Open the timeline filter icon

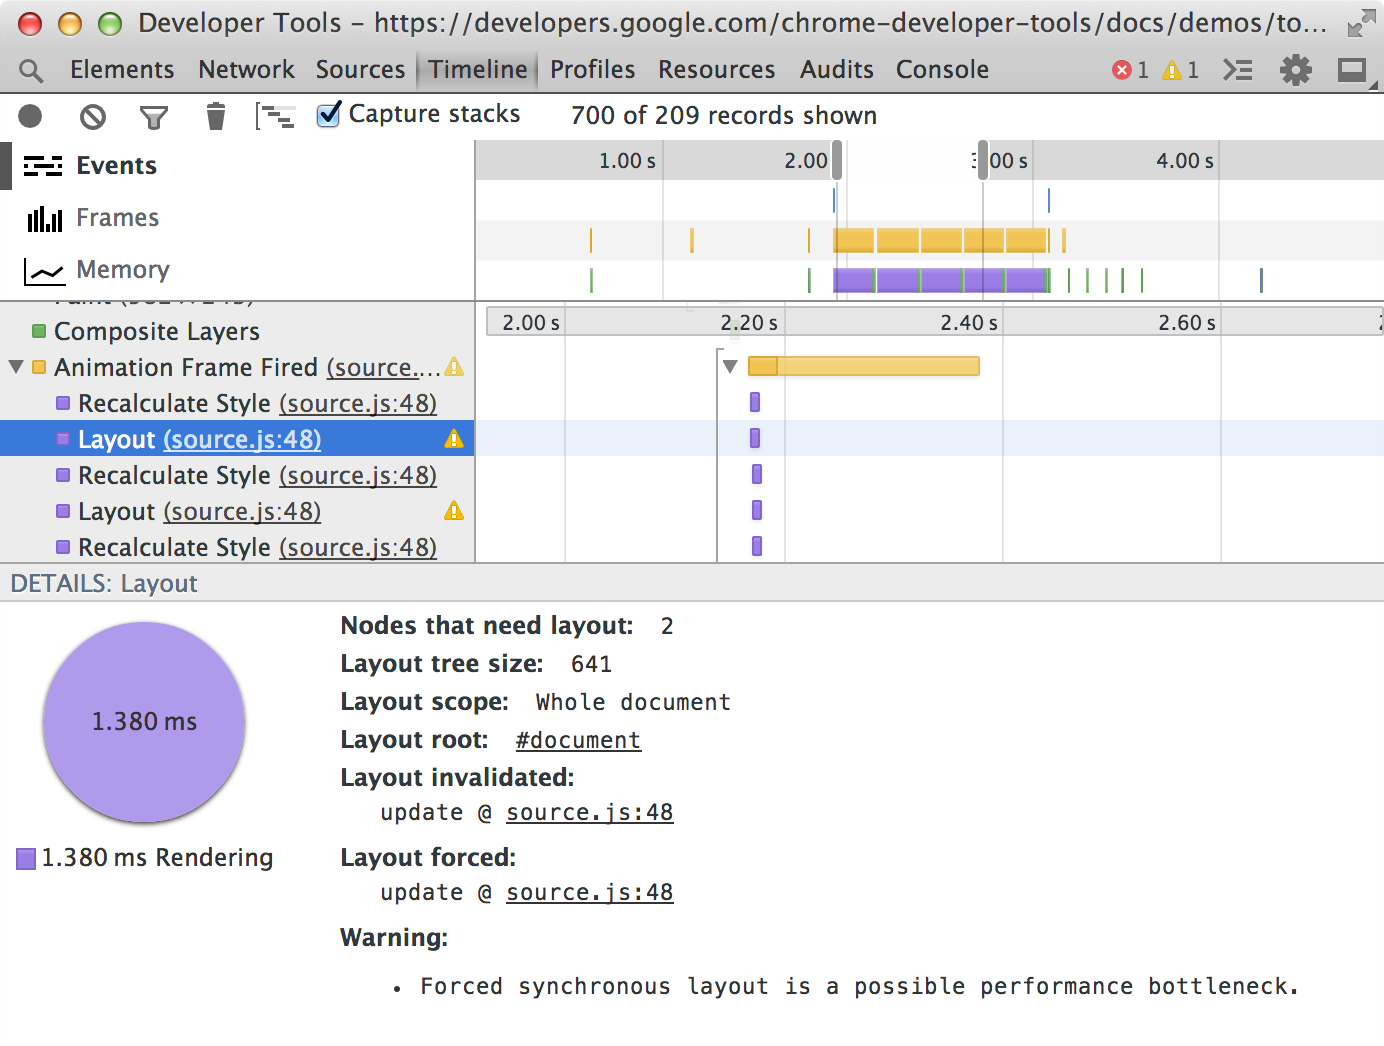153,118
